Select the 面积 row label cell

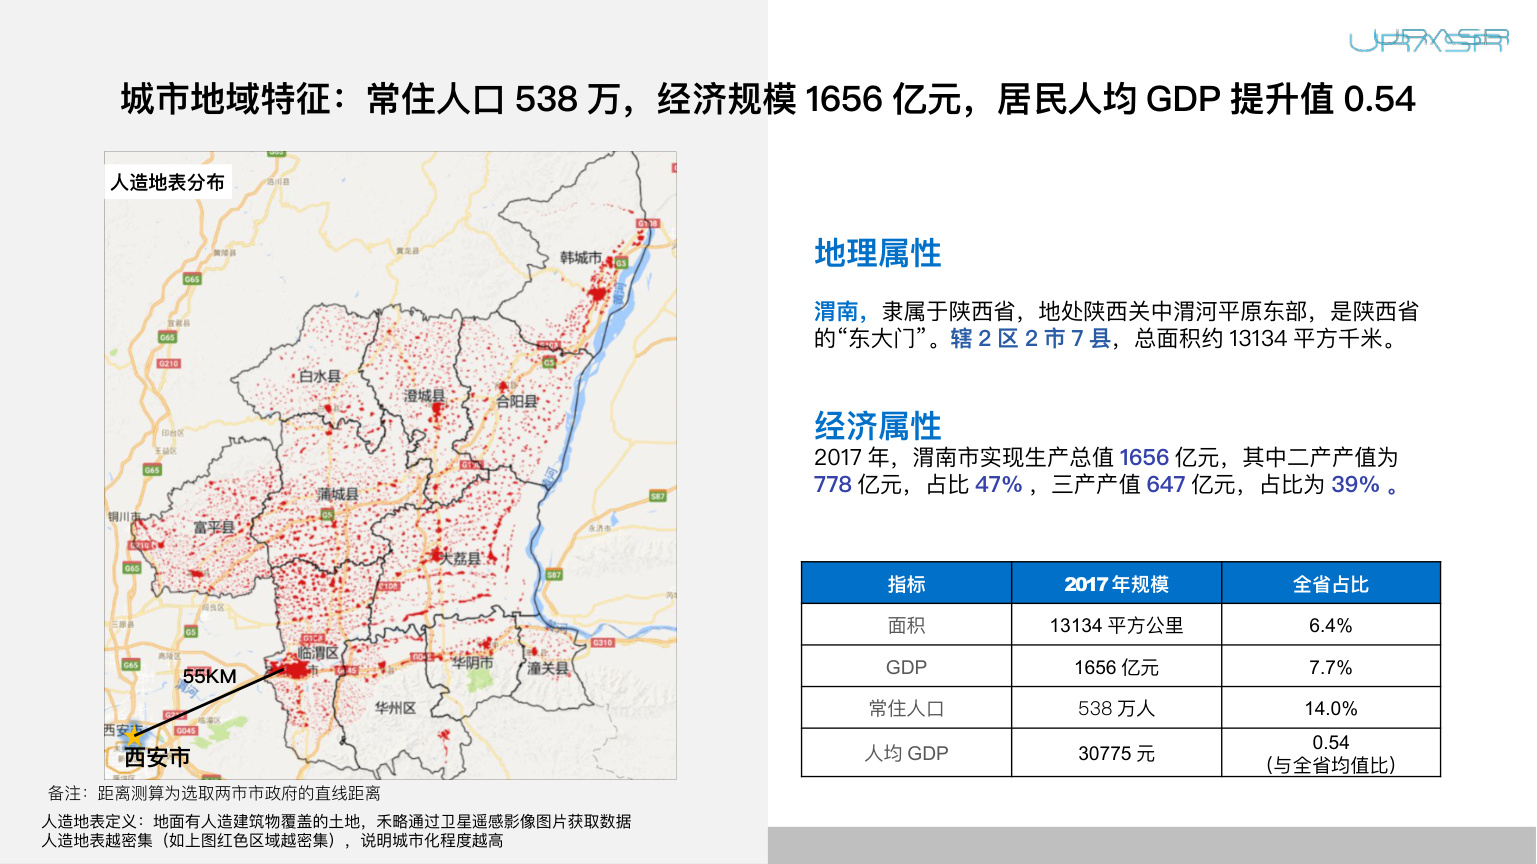[x=906, y=625]
